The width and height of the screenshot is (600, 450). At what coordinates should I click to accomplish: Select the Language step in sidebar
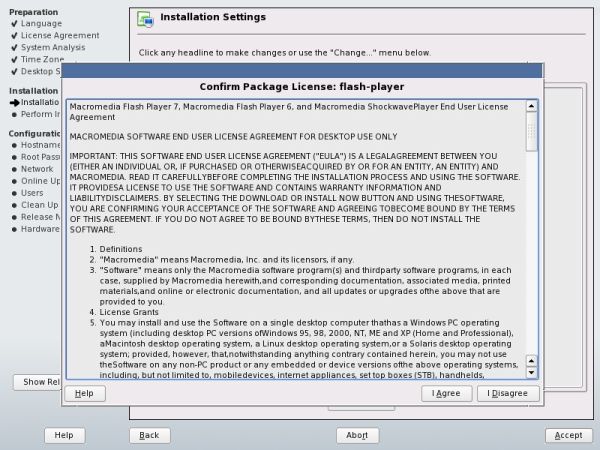pyautogui.click(x=41, y=23)
